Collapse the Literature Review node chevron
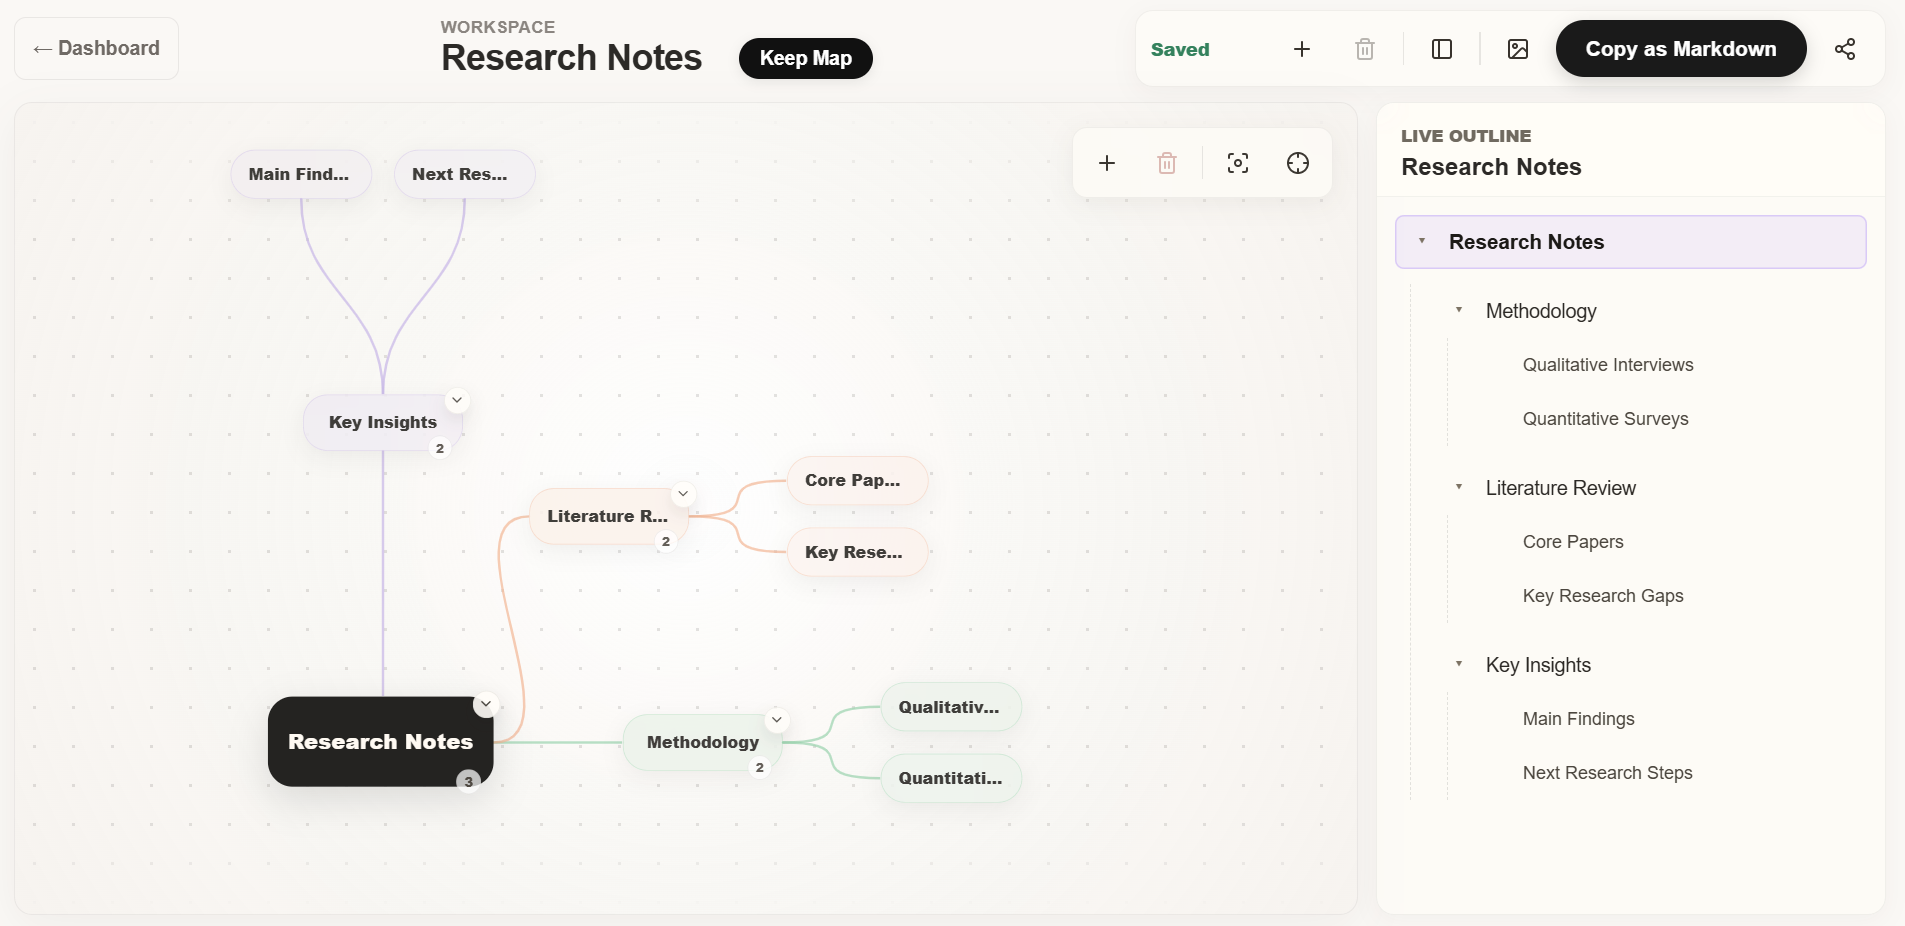Viewport: 1905px width, 926px height. coord(683,494)
